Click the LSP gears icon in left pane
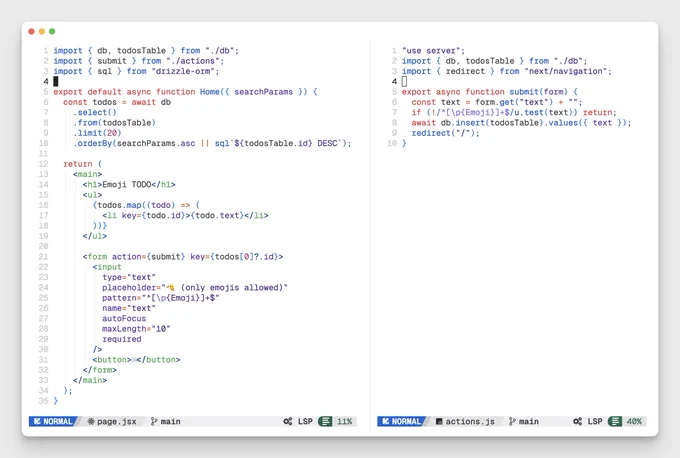This screenshot has width=680, height=458. point(288,421)
